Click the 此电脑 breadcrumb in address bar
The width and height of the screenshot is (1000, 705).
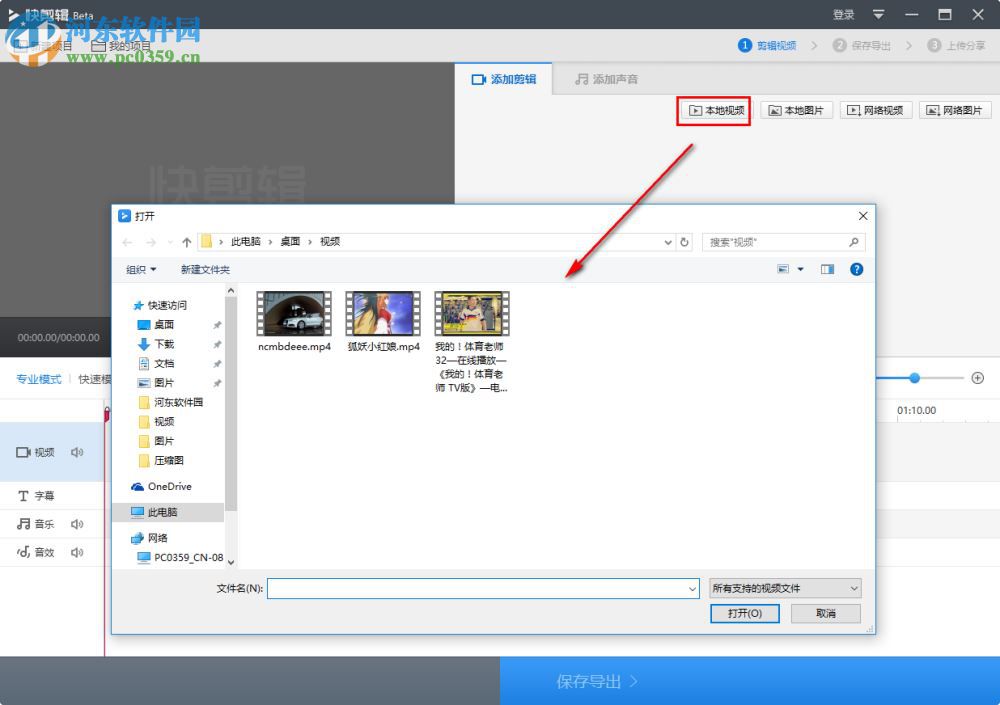246,242
